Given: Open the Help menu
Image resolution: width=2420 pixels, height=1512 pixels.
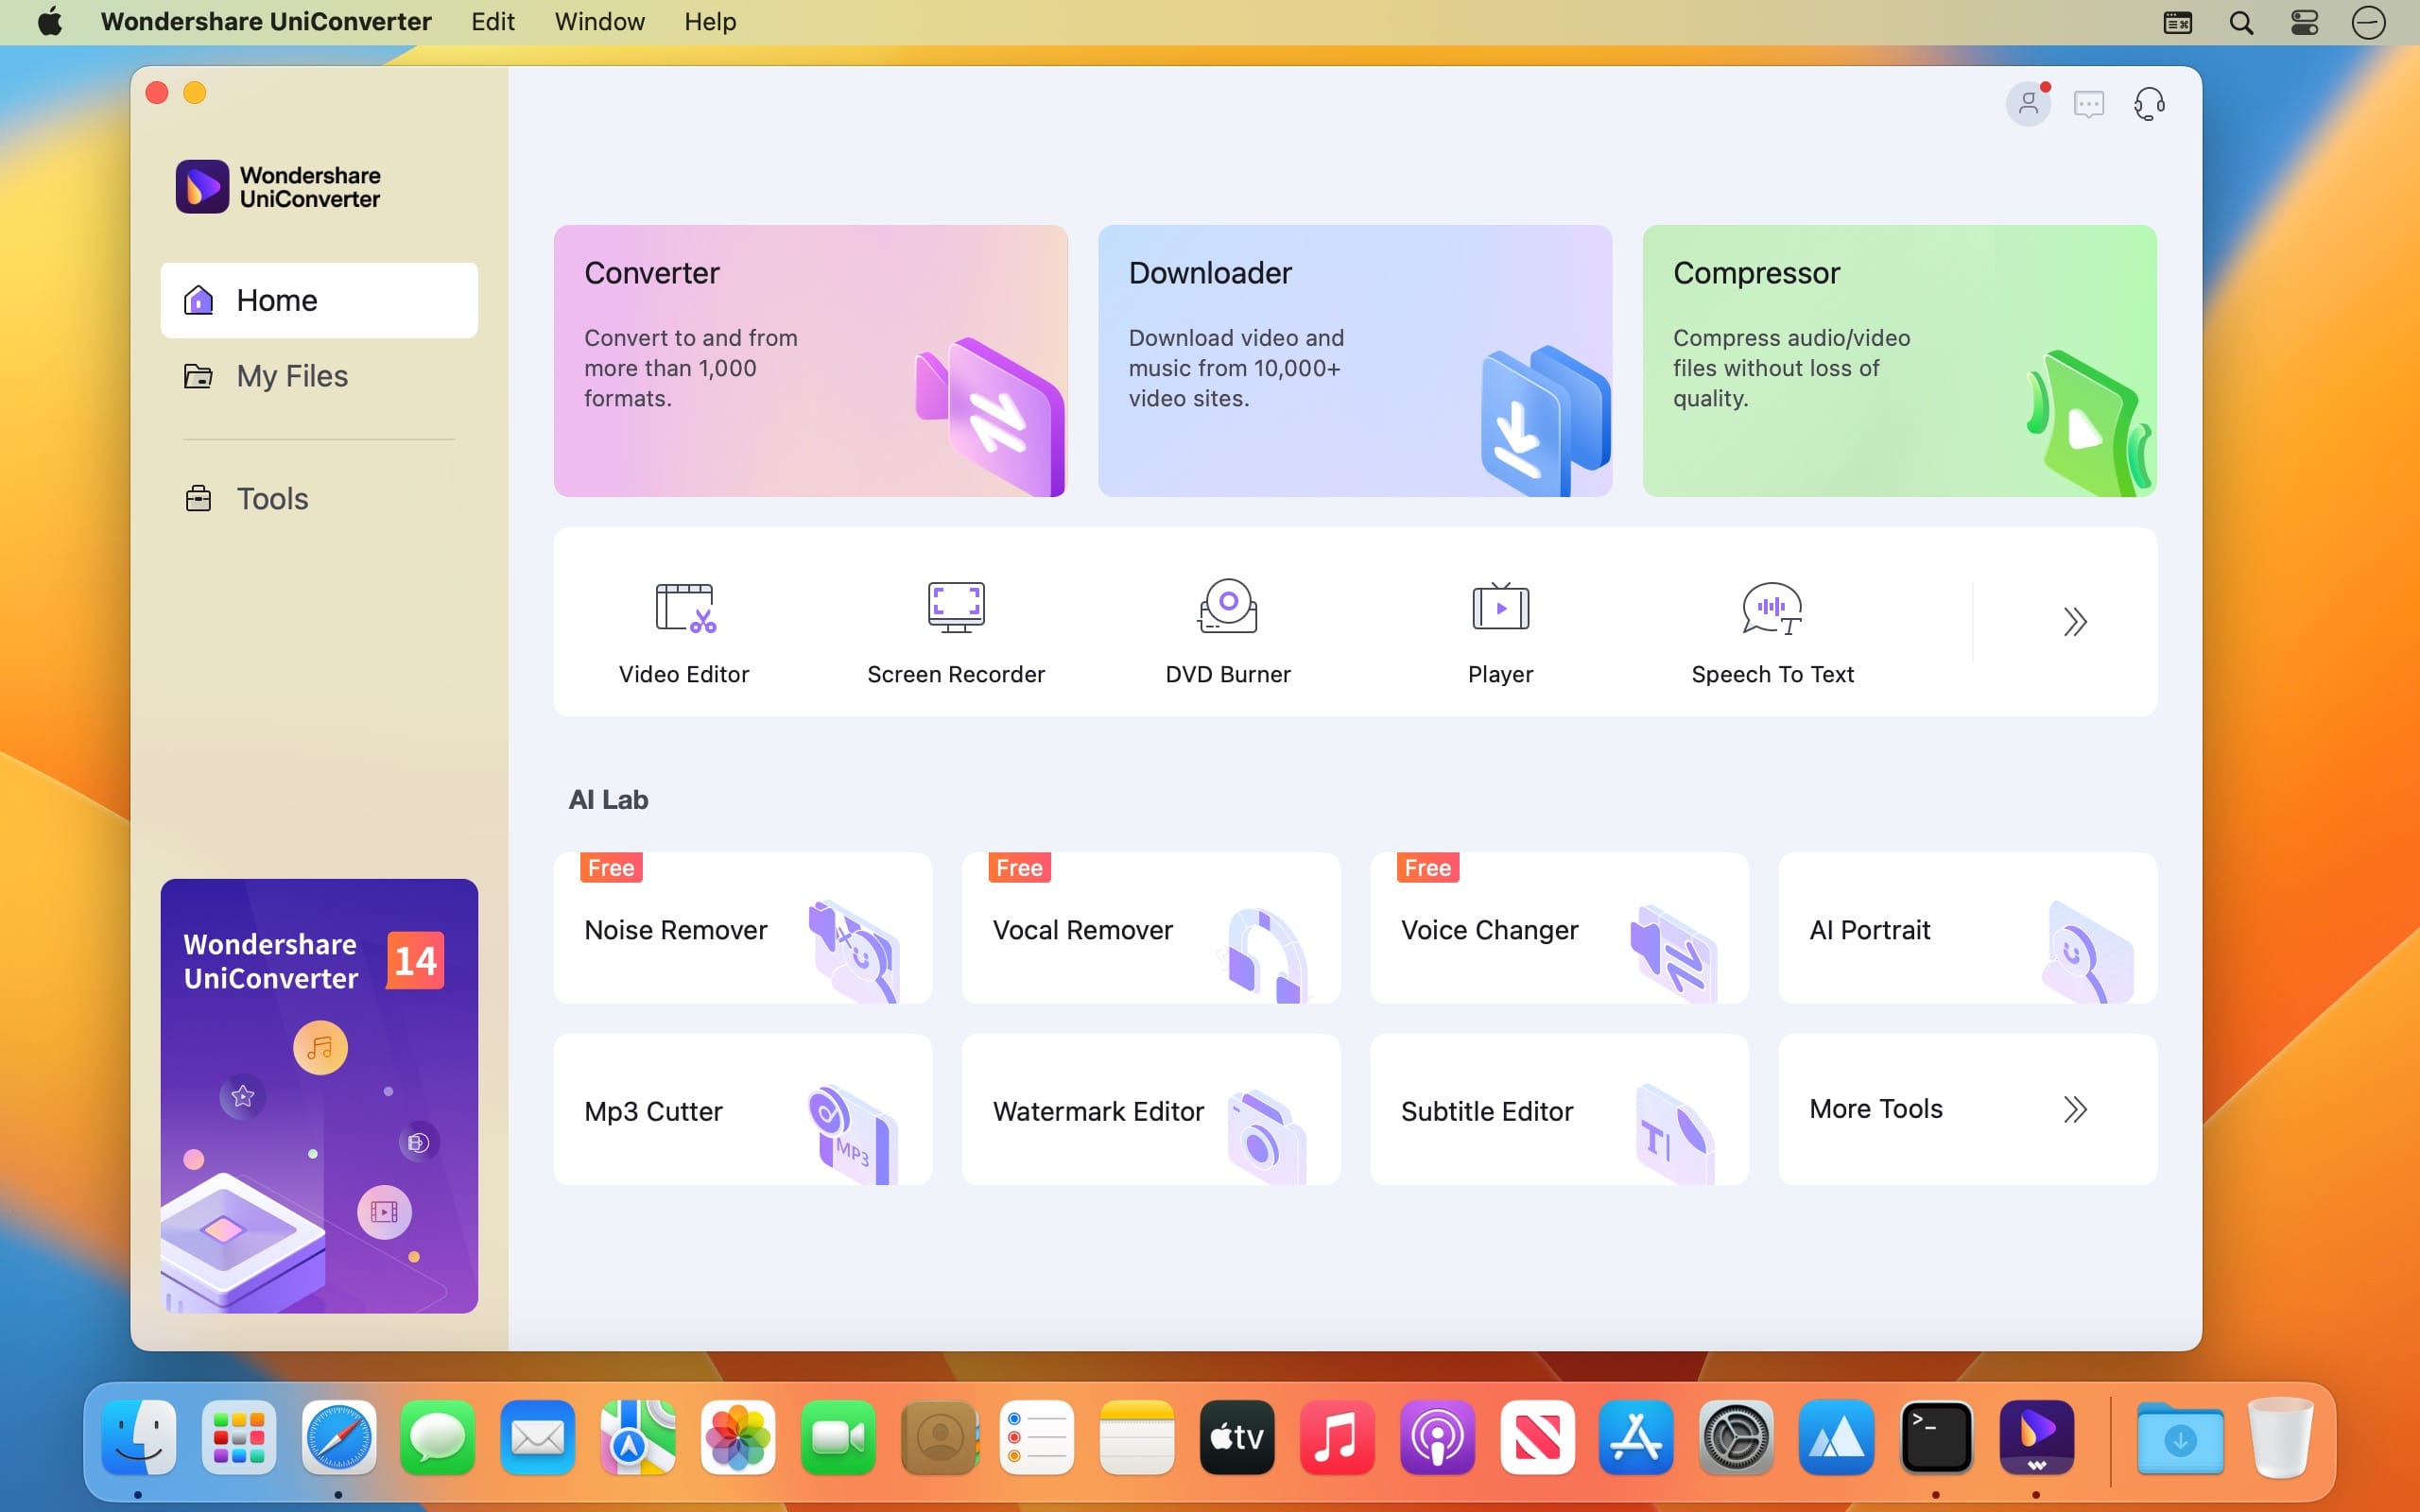Looking at the screenshot, I should [710, 22].
